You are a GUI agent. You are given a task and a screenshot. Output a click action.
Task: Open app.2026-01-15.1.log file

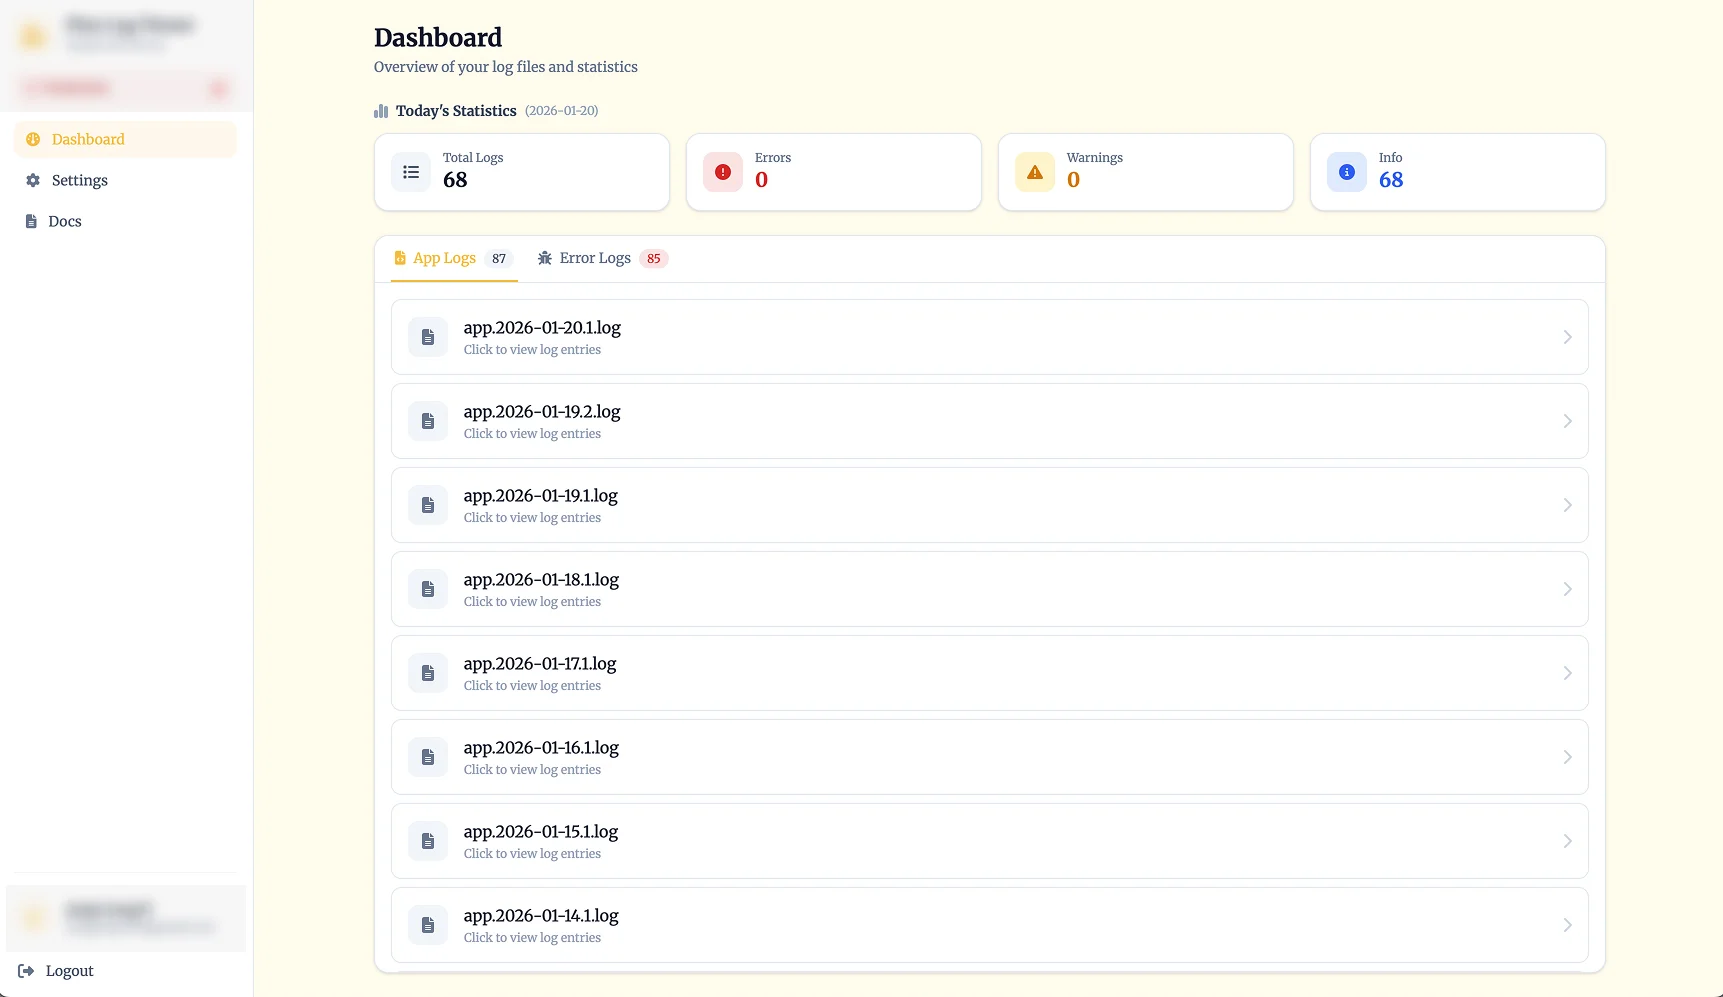coord(990,841)
